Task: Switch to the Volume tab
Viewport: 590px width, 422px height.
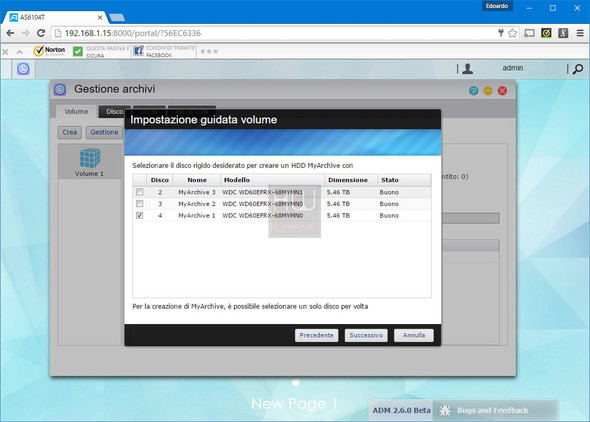Action: 76,111
